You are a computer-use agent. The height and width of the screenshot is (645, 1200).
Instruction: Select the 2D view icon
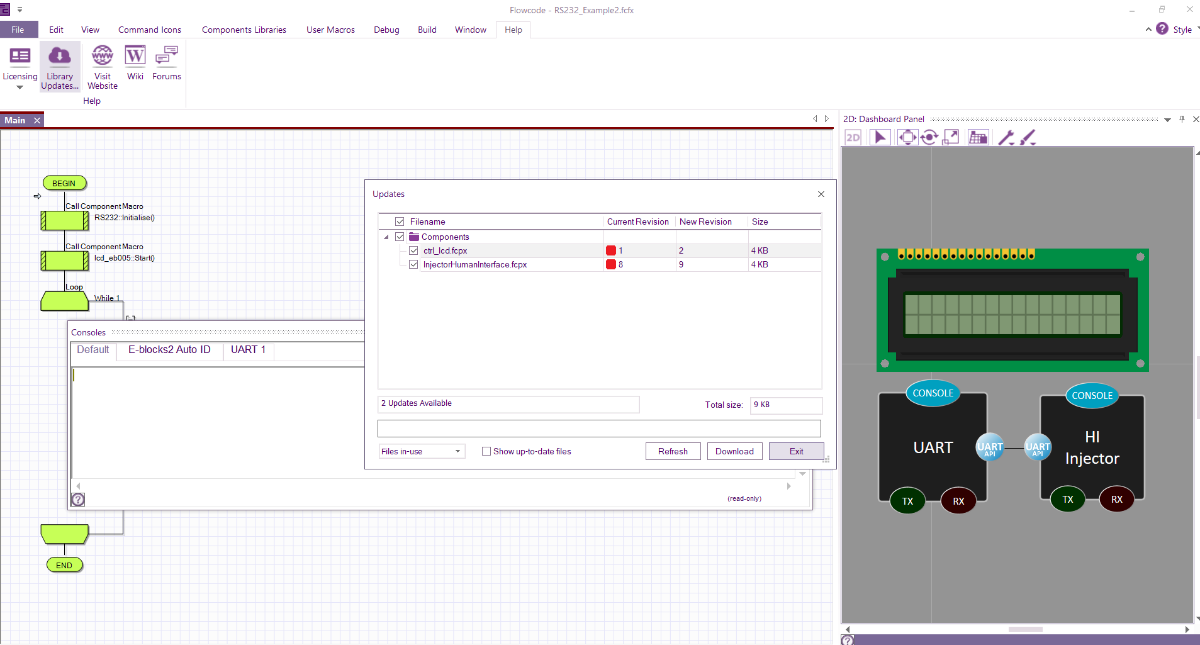[852, 136]
